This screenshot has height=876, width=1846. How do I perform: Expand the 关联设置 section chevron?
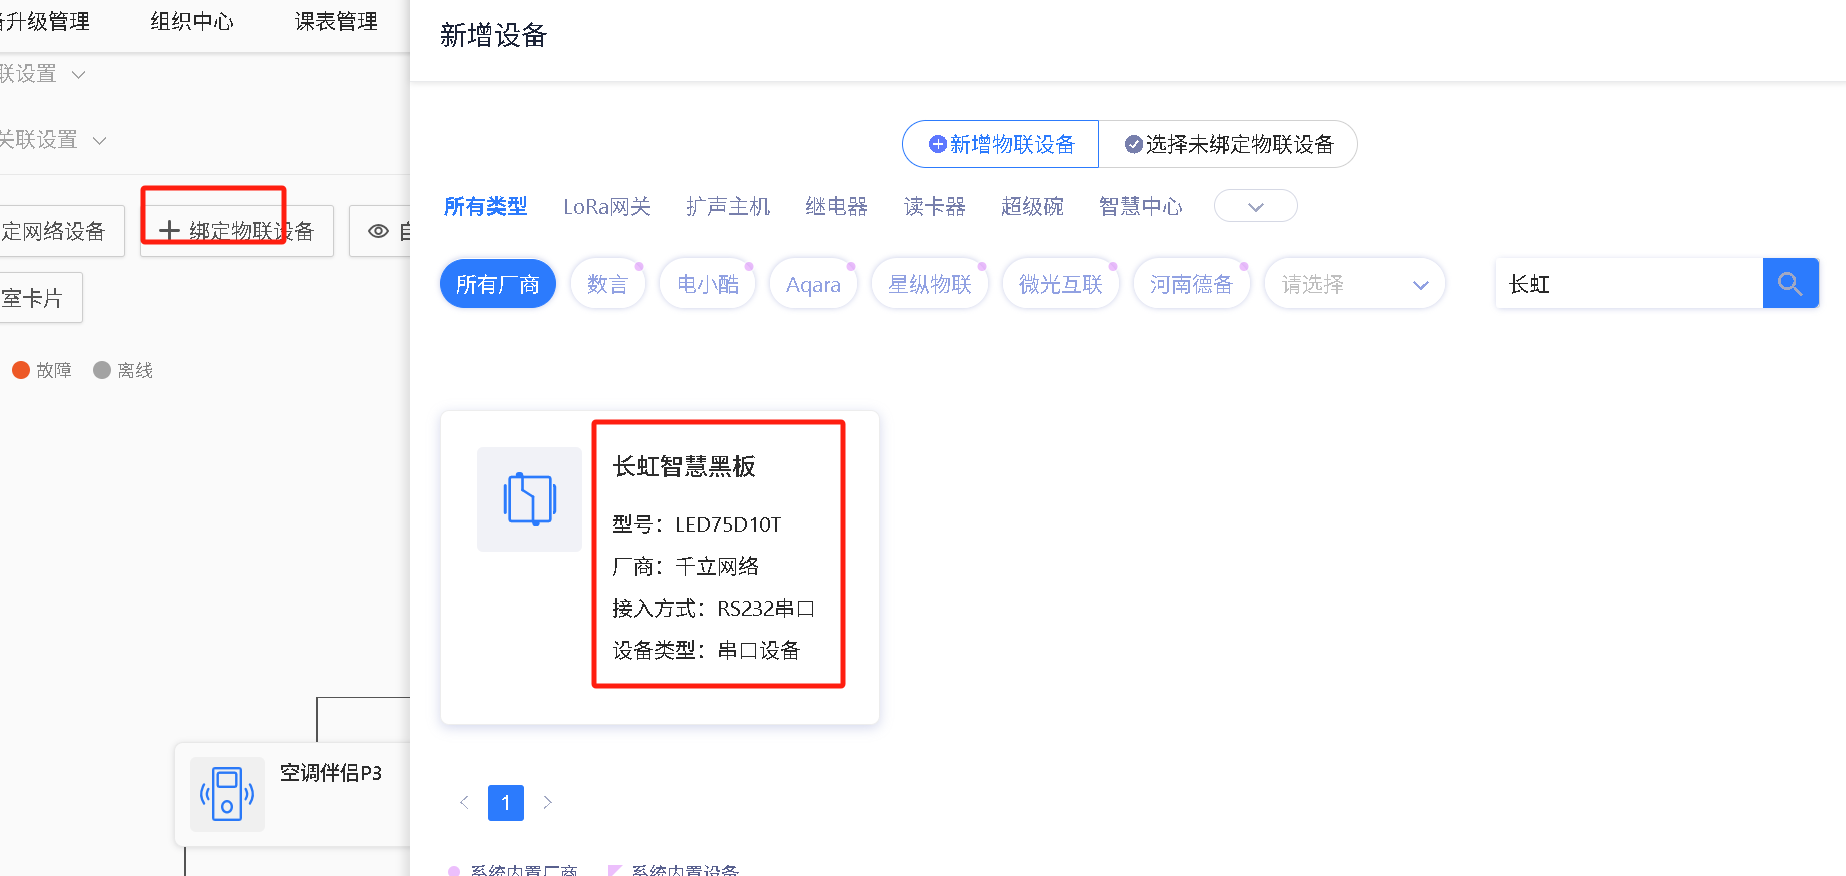[99, 140]
